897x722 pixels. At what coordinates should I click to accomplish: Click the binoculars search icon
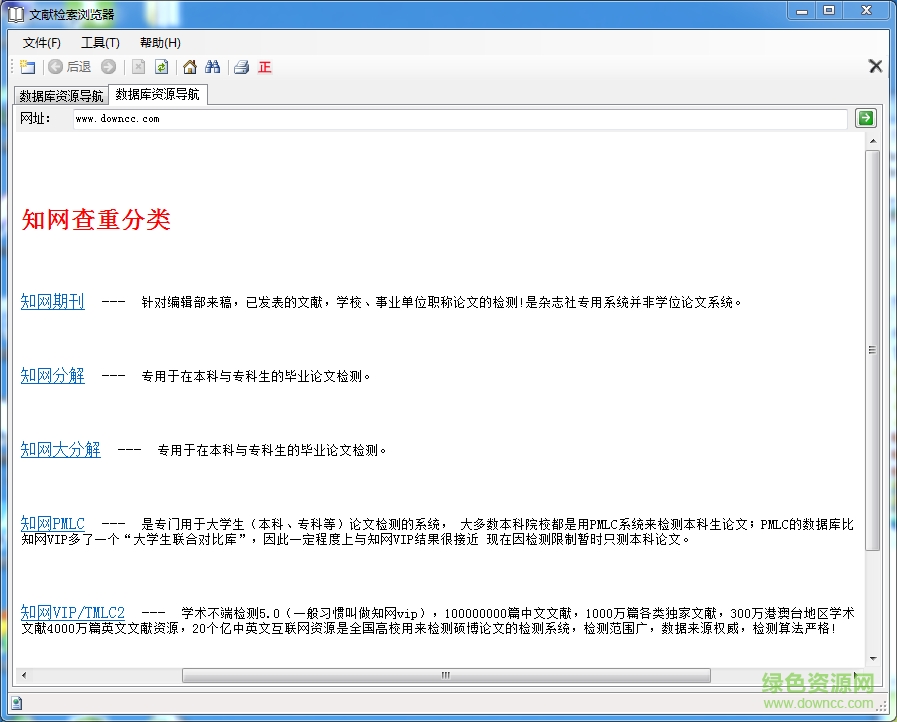coord(213,67)
